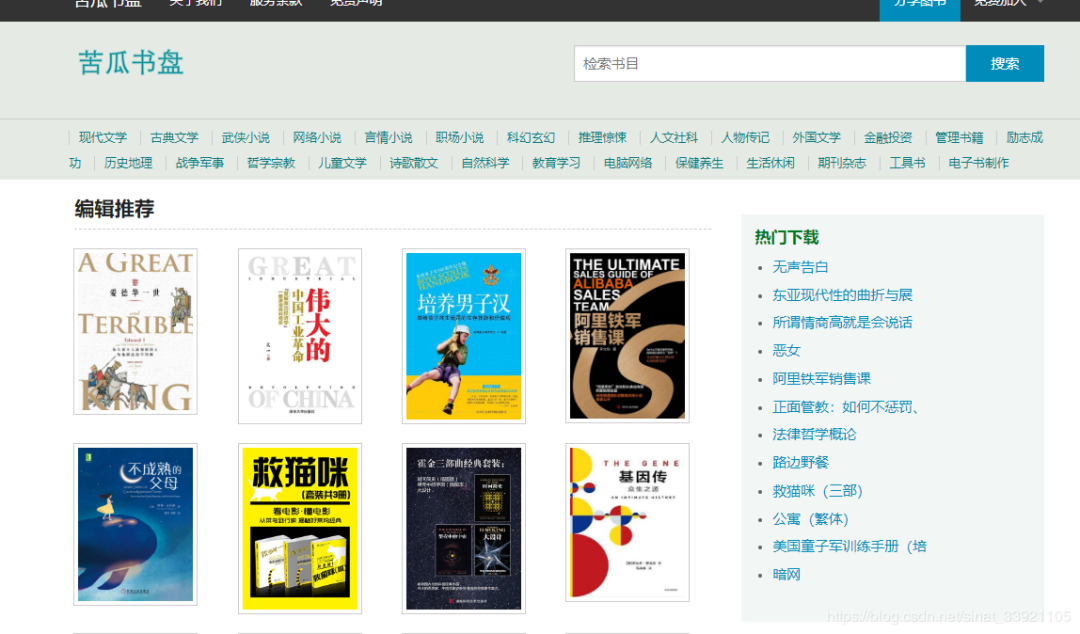Open 恶女 in hot downloads
This screenshot has width=1080, height=634.
point(787,351)
